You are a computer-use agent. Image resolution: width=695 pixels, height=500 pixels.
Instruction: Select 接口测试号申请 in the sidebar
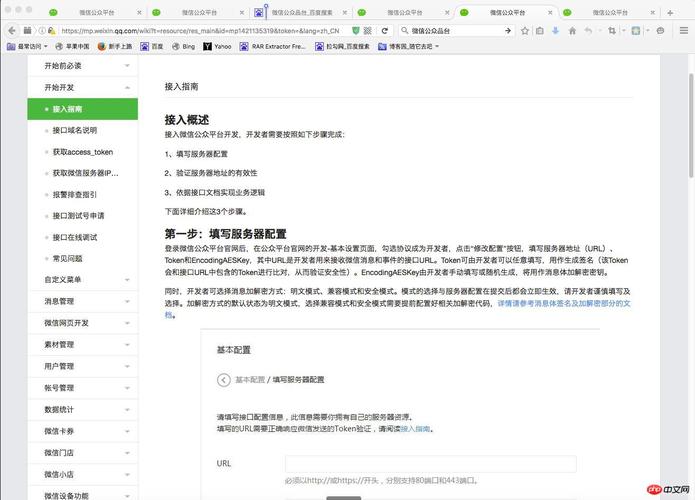78,216
